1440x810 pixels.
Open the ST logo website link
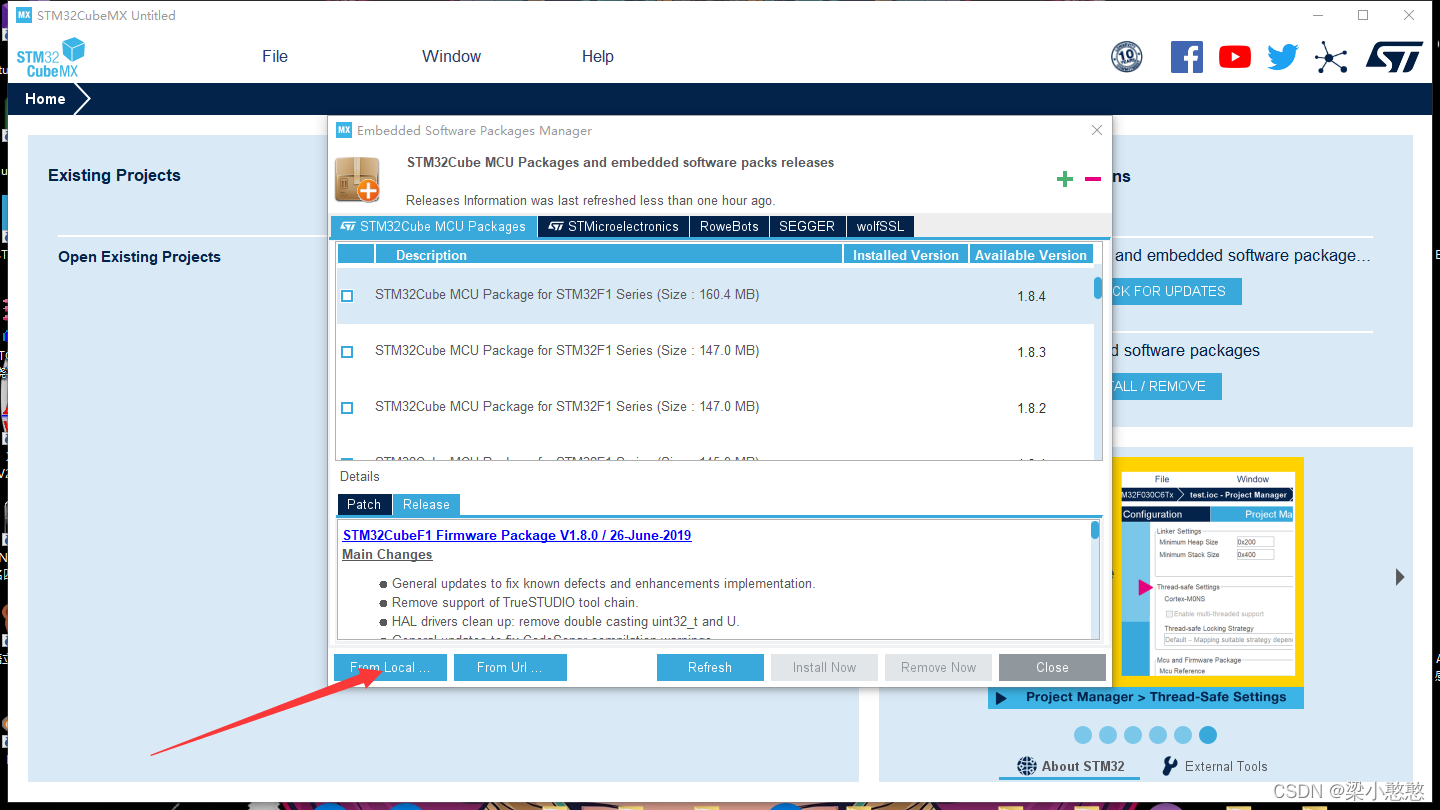point(1394,57)
